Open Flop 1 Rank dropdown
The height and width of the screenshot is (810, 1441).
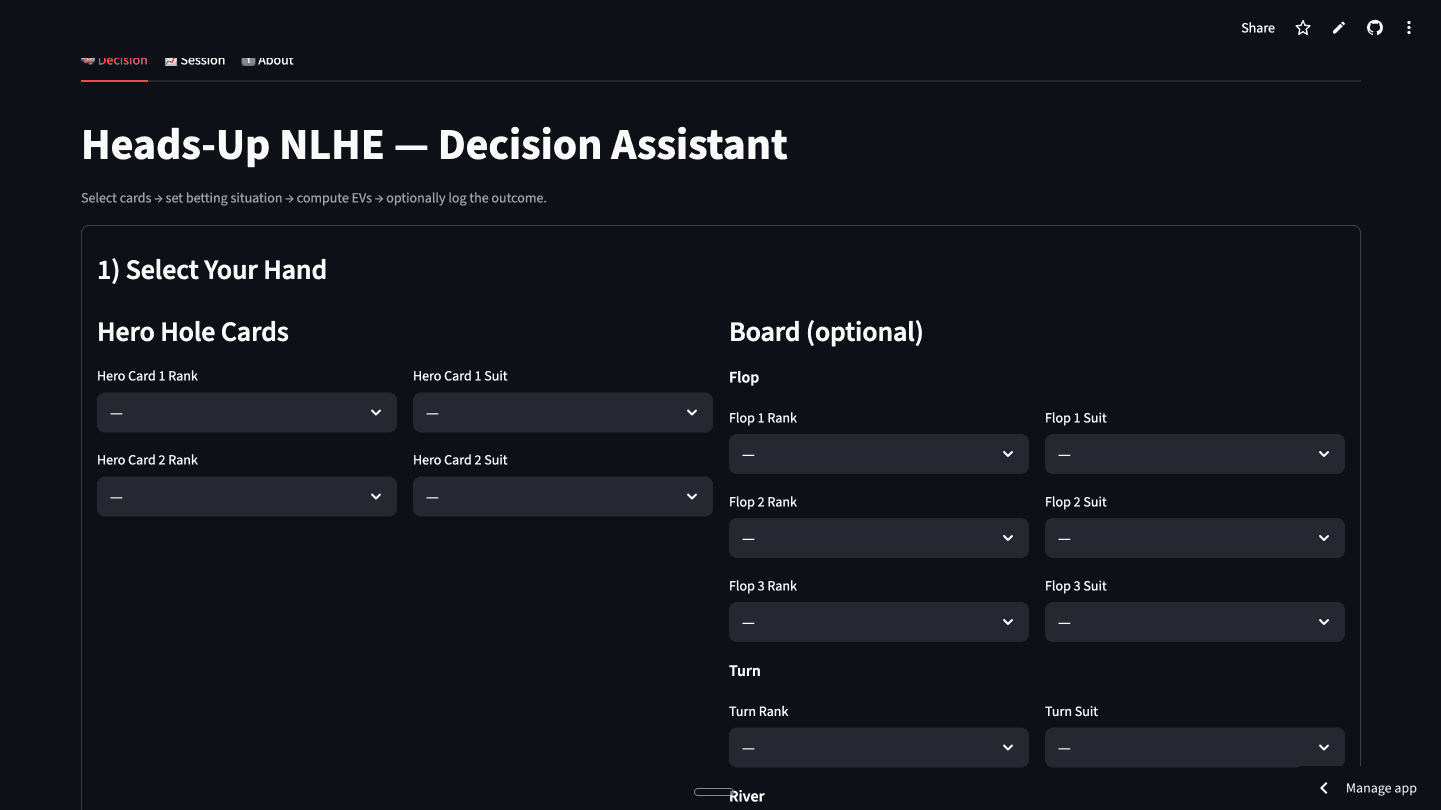pyautogui.click(x=878, y=454)
